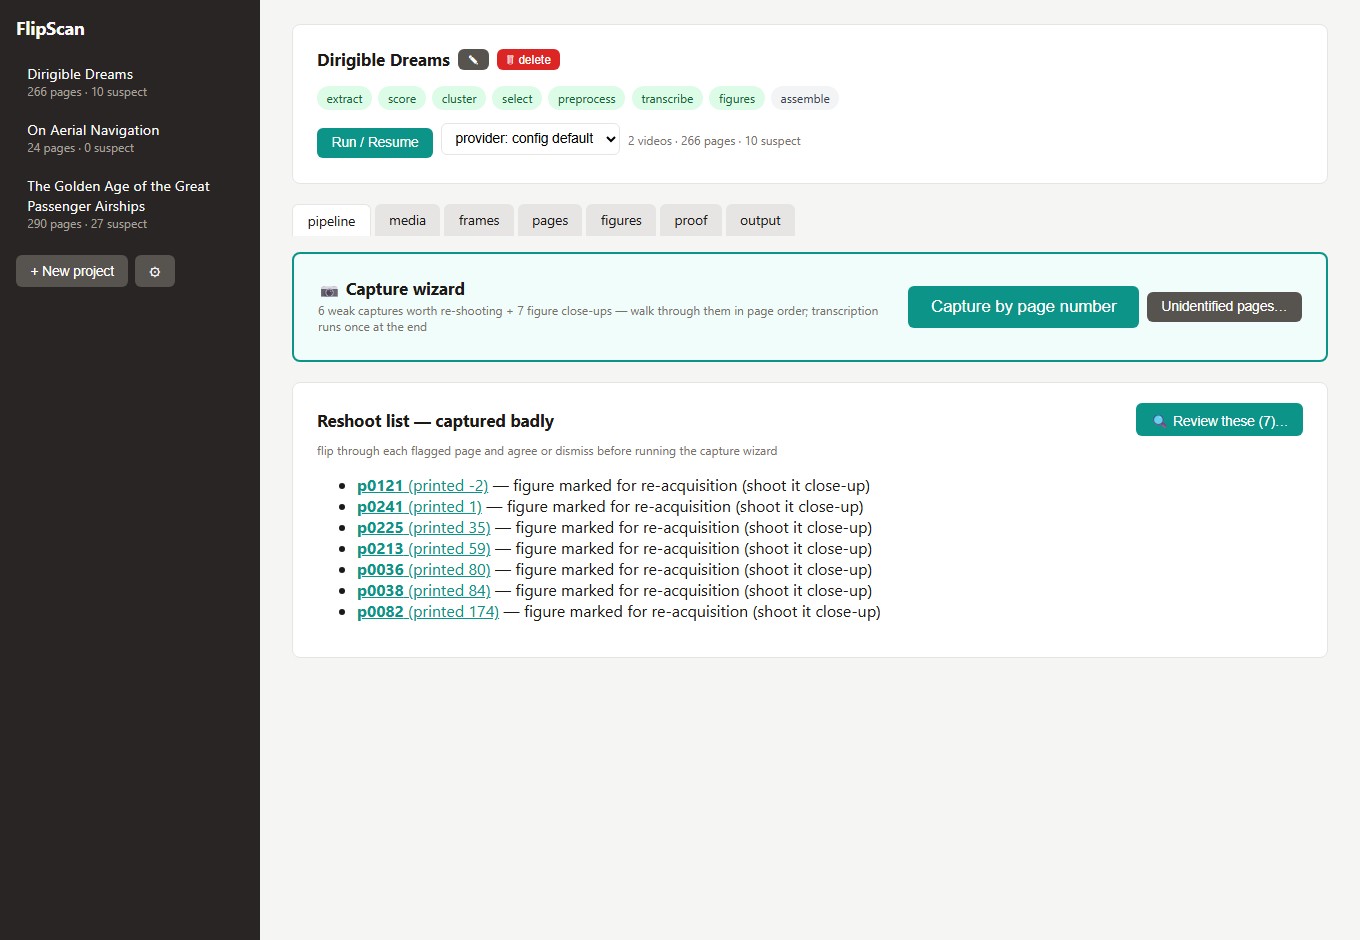Image resolution: width=1360 pixels, height=940 pixels.
Task: Open the Dirigible Dreams project in sidebar
Action: [x=130, y=82]
